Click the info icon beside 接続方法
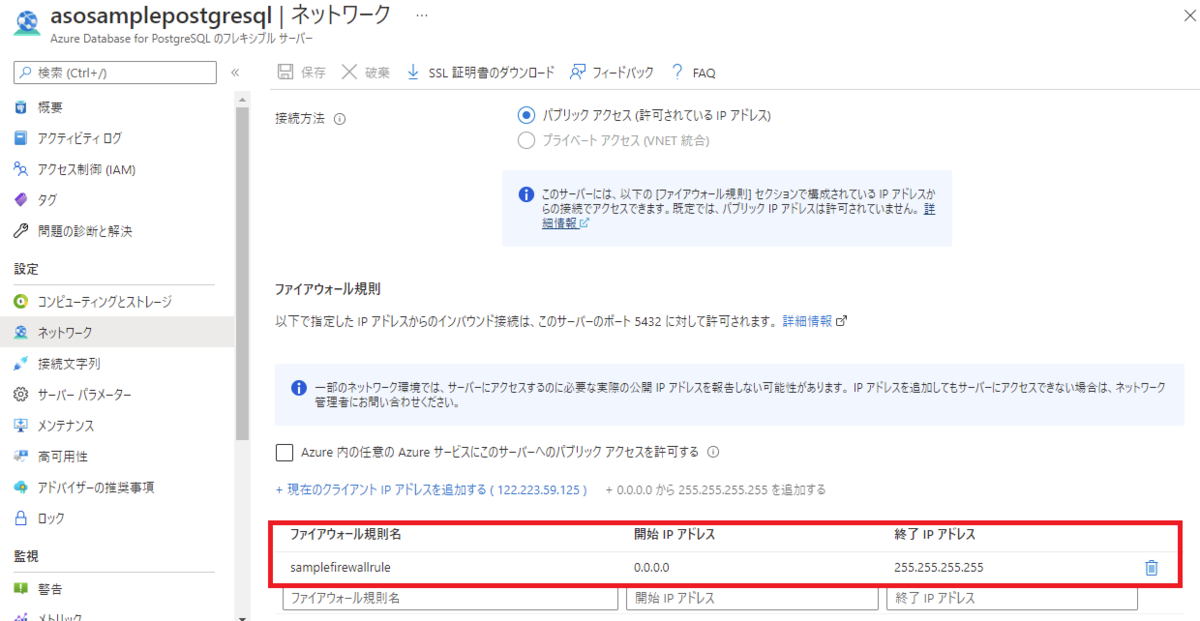This screenshot has width=1200, height=621. coord(339,119)
